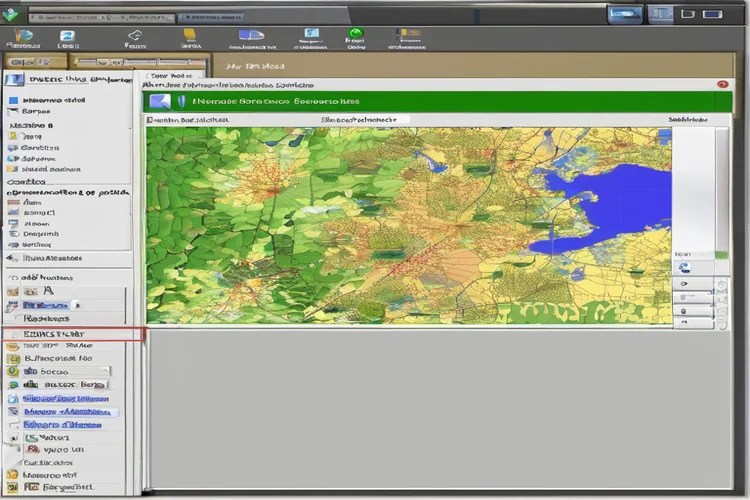
Task: Click the blue picture icon in green header
Action: tap(160, 101)
